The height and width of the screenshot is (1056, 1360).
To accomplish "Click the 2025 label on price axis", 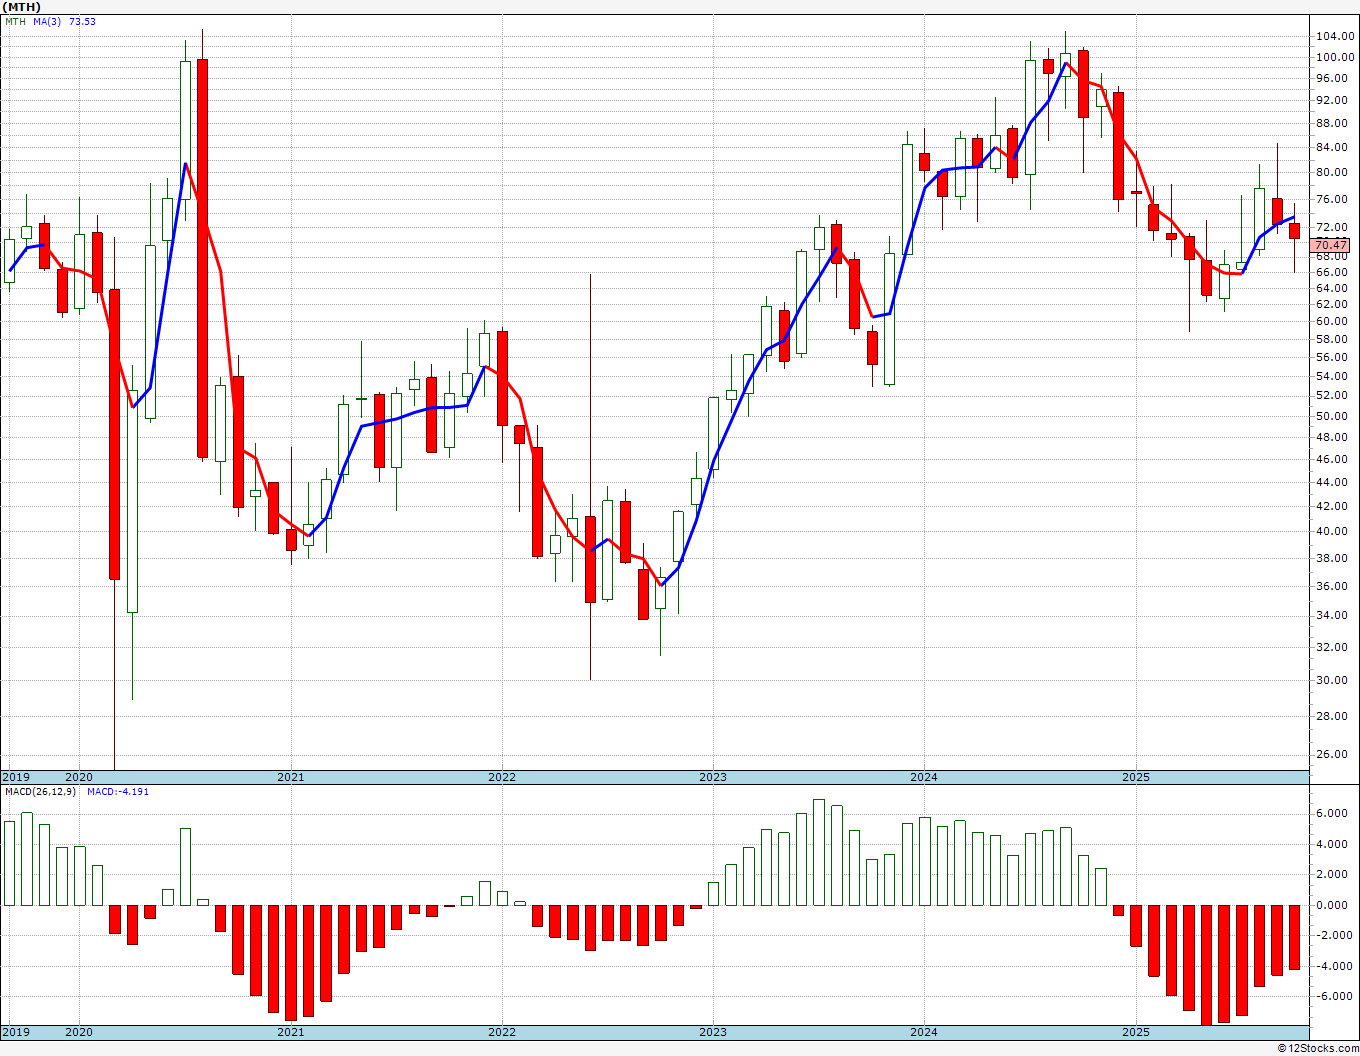I will tap(1135, 777).
